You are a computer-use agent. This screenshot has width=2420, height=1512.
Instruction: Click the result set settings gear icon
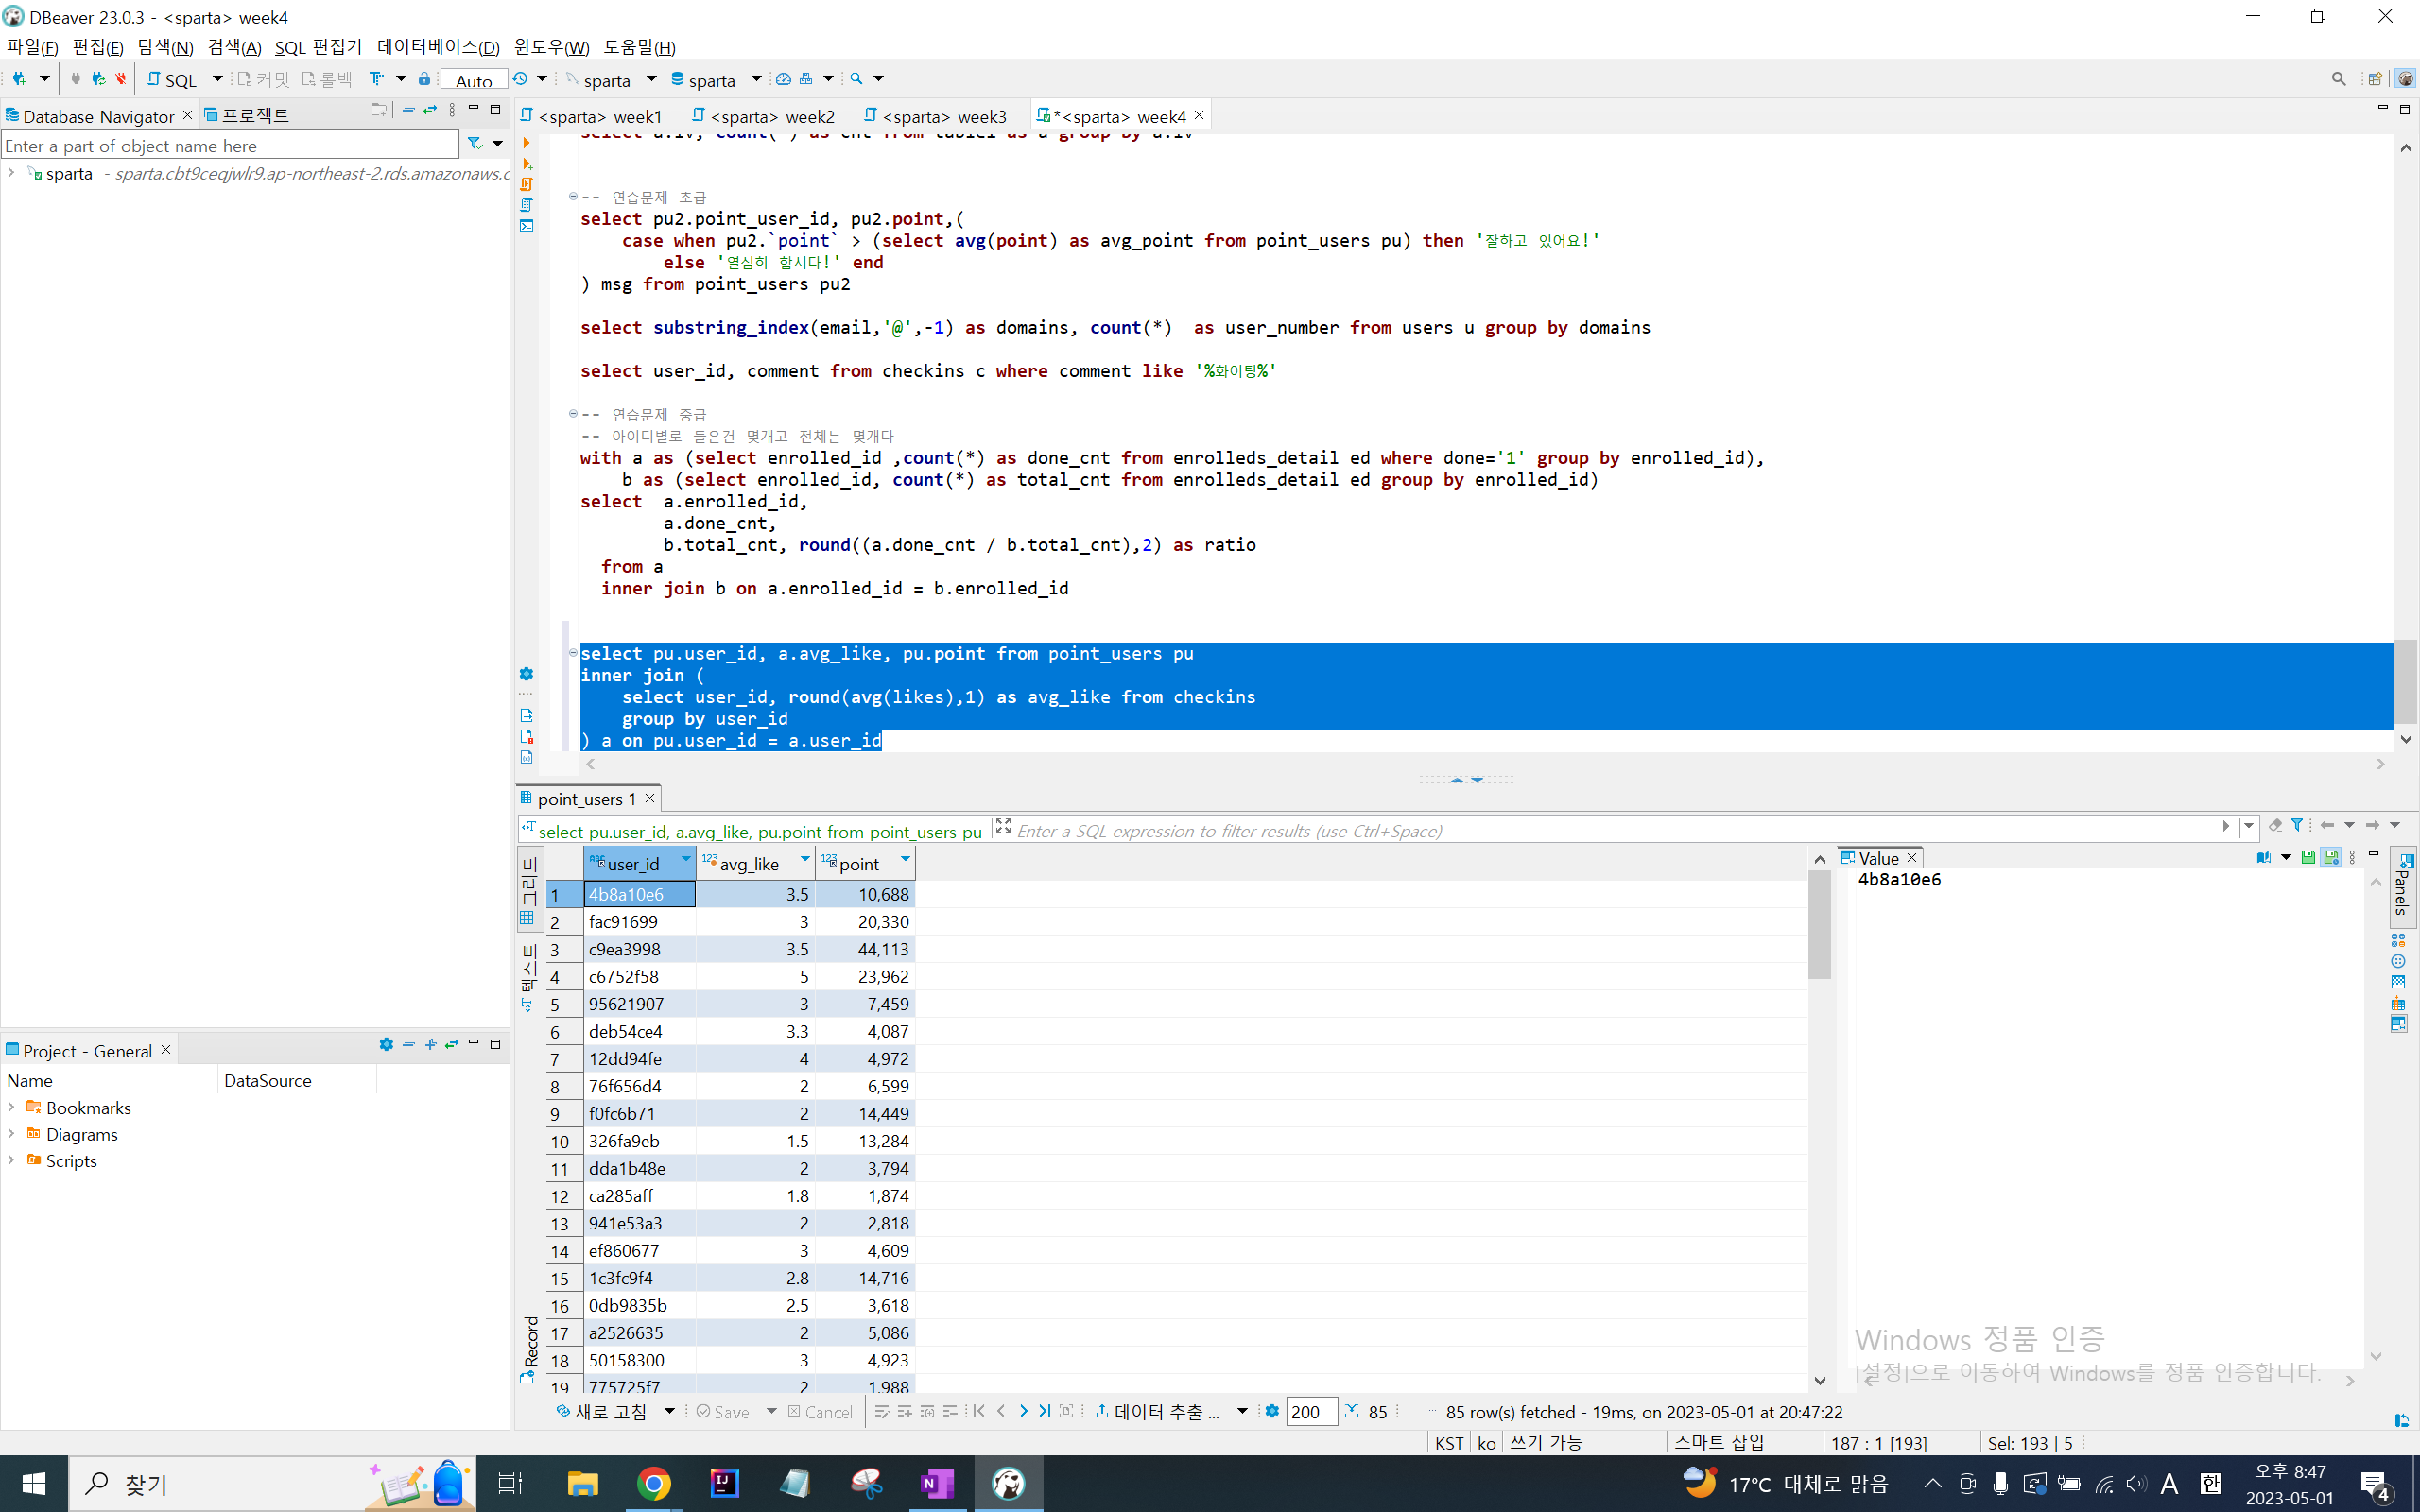pyautogui.click(x=1272, y=1412)
